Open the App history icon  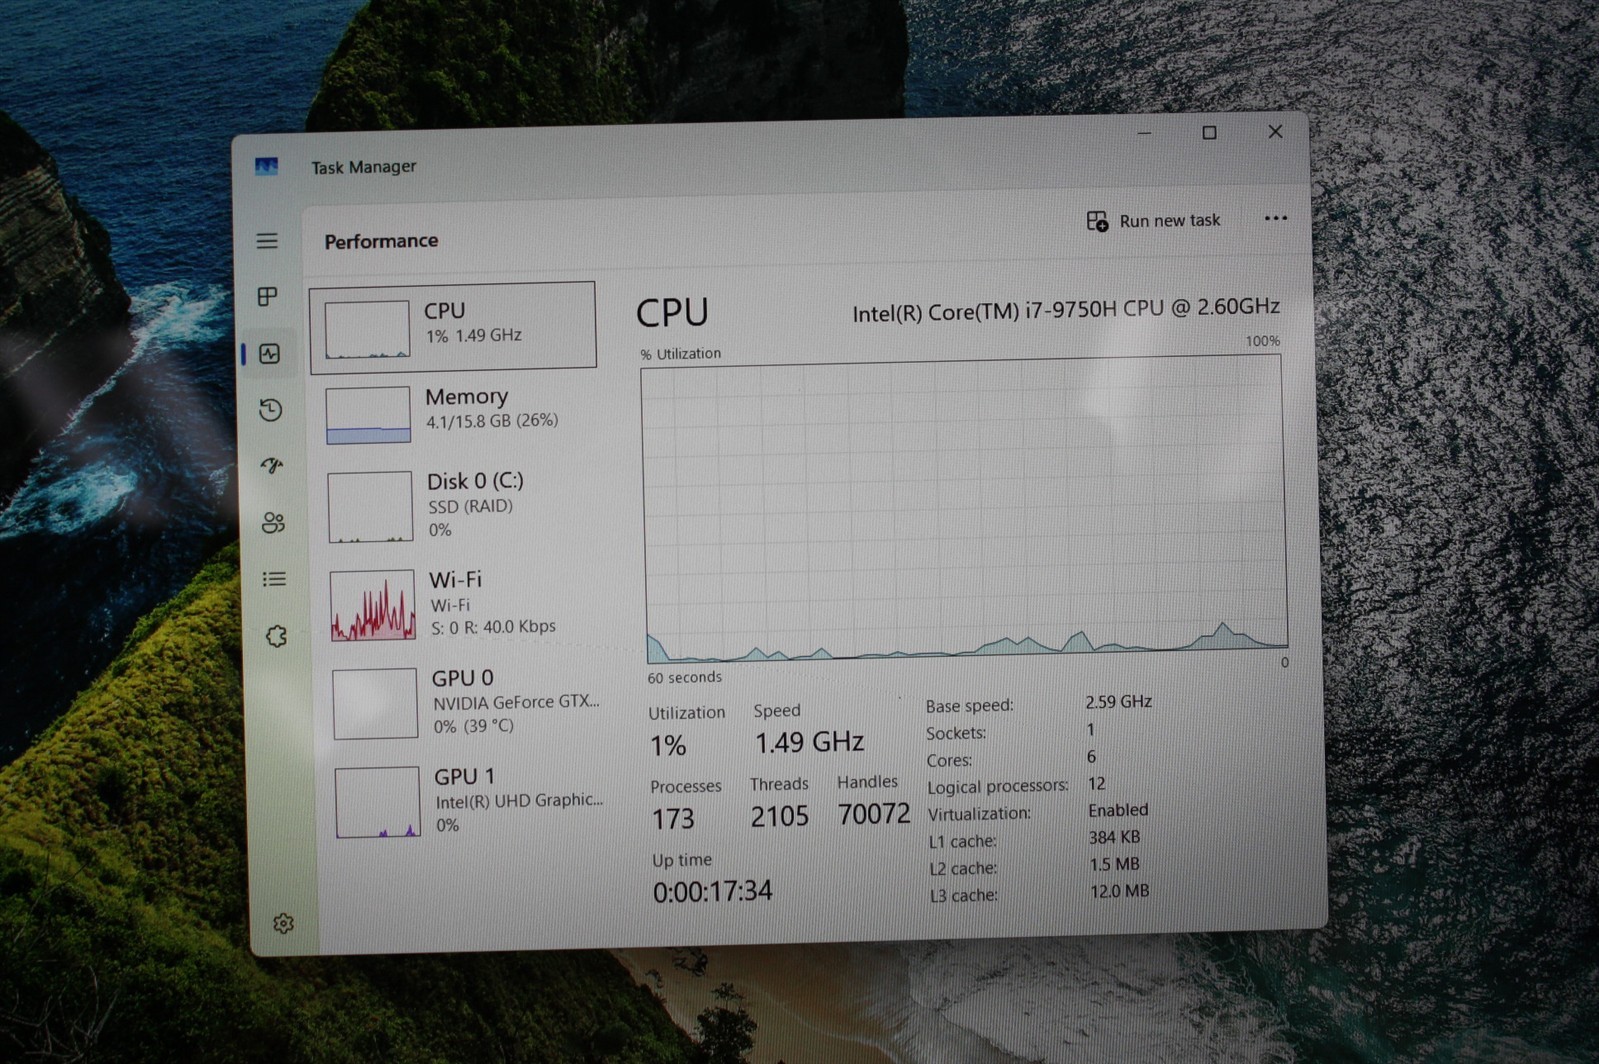[x=270, y=409]
